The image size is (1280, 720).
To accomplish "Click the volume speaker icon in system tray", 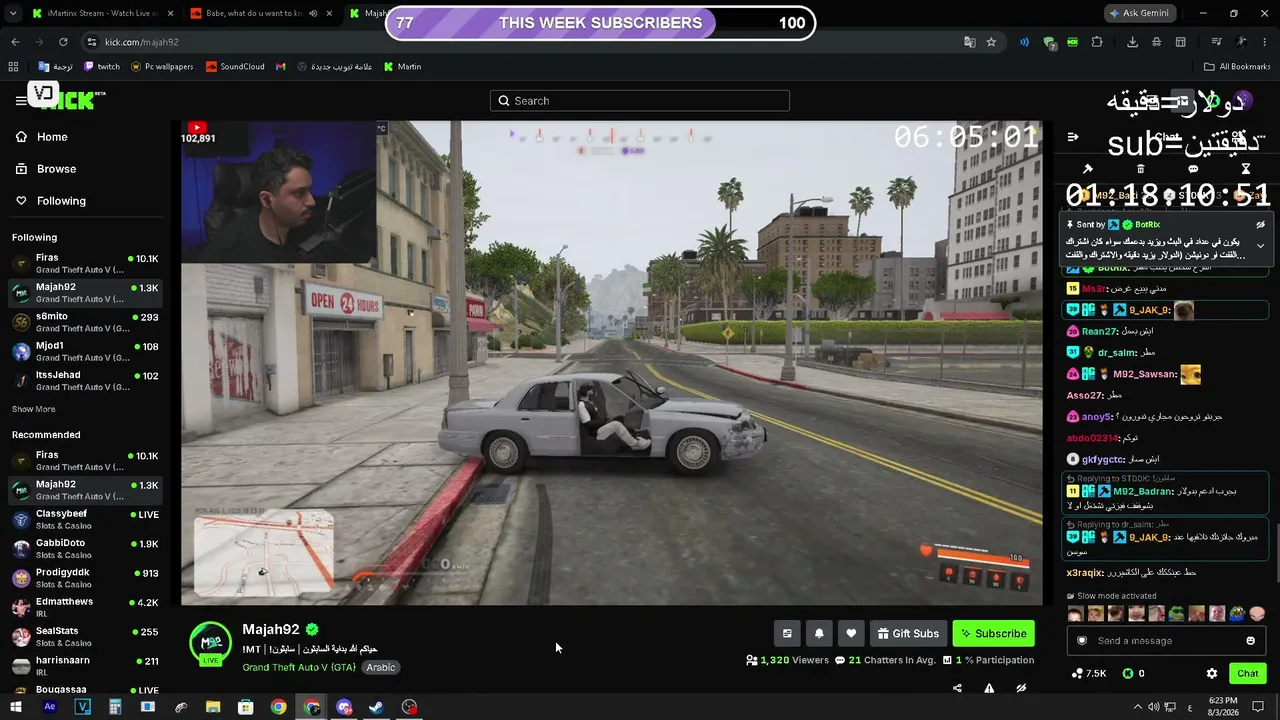I will pos(1154,707).
